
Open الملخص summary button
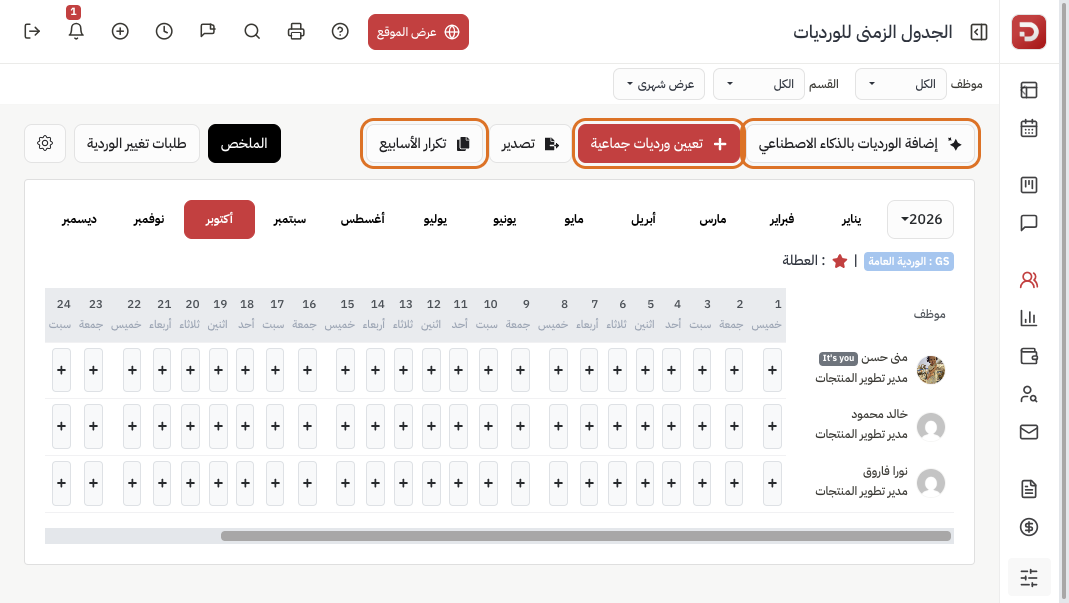[x=244, y=143]
